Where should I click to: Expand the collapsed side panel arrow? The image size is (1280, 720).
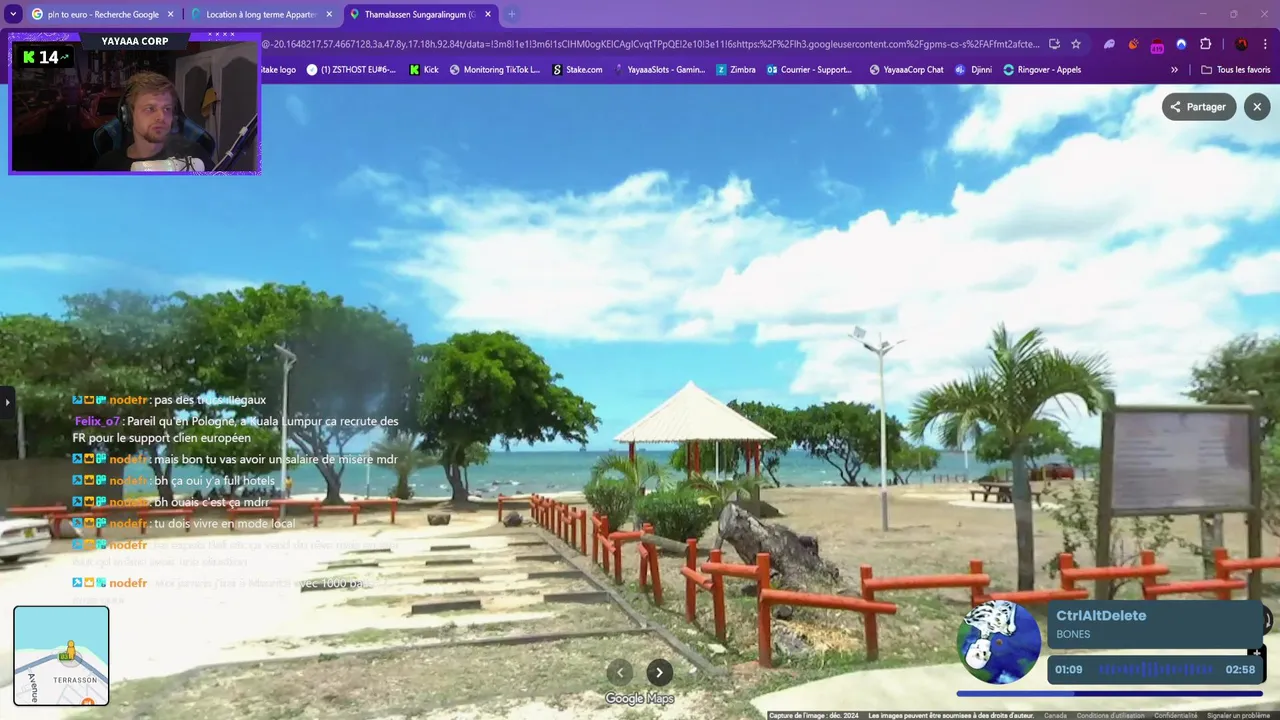click(x=7, y=402)
